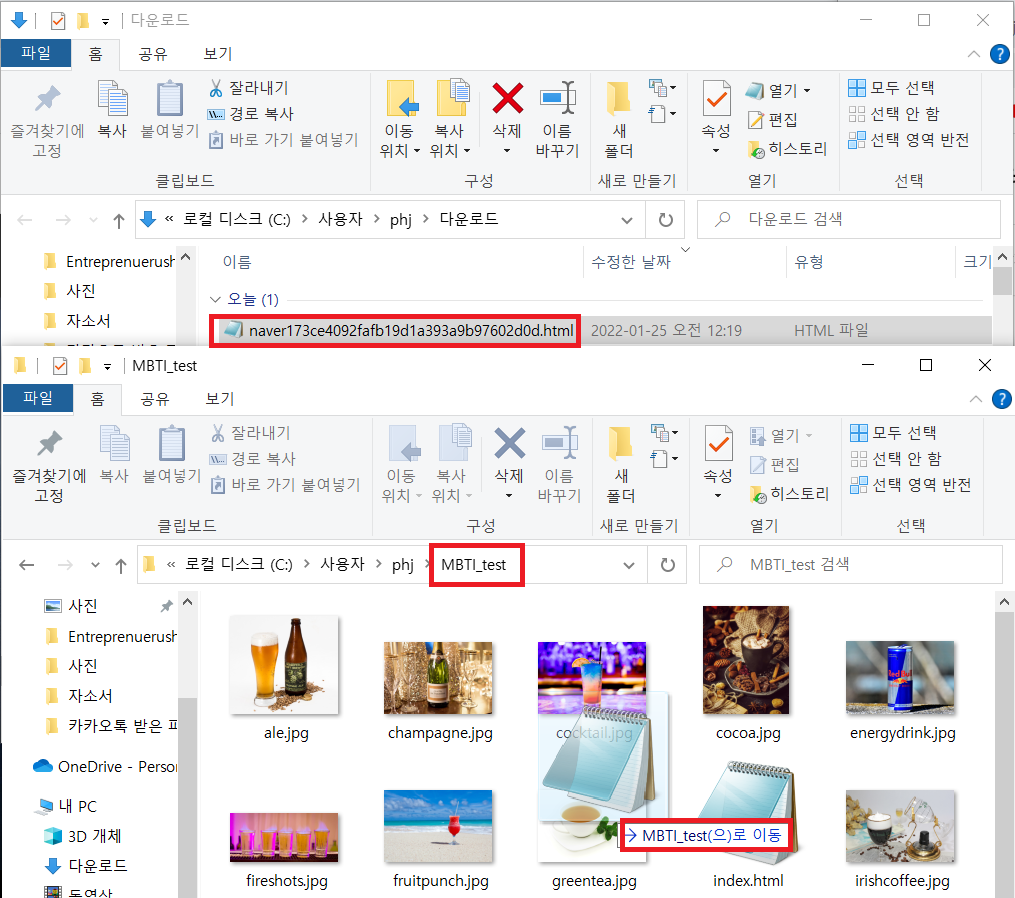Click 새 폴더 icon in 다운로드 window

[618, 98]
